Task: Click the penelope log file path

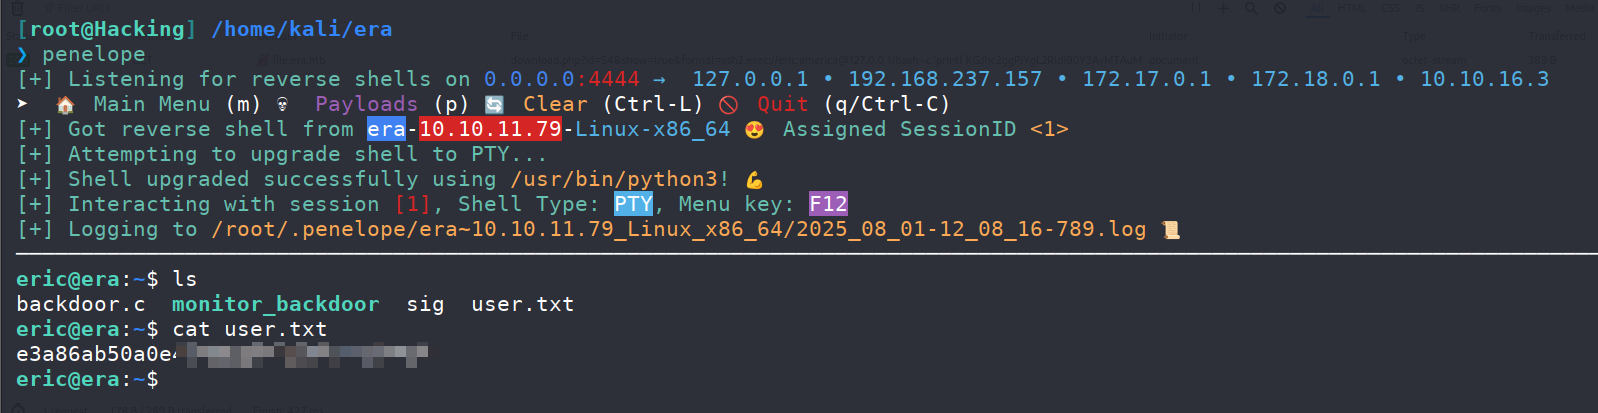Action: (678, 229)
